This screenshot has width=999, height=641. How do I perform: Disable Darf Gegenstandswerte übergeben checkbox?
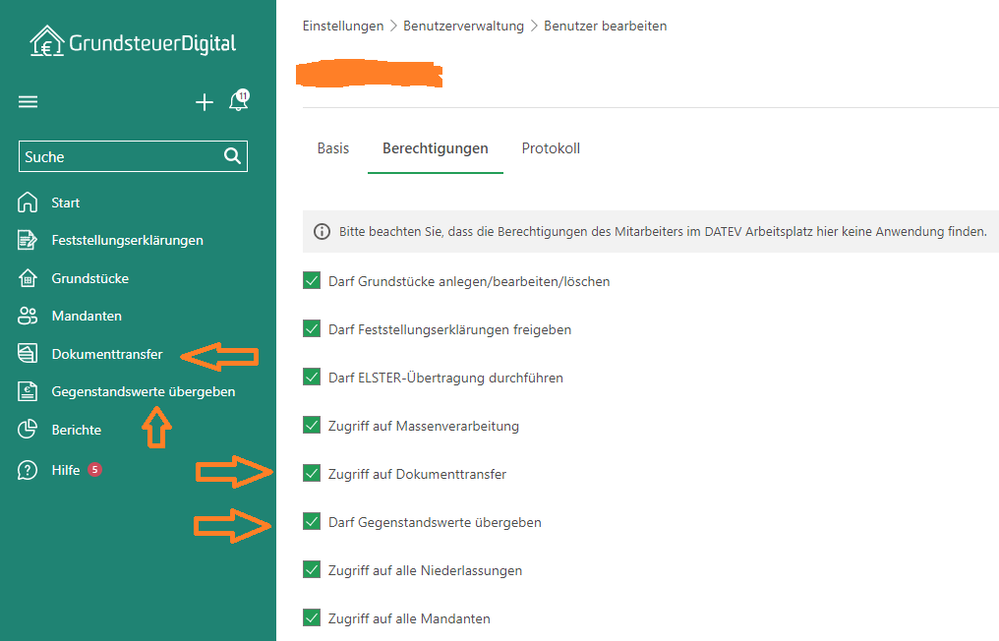click(x=311, y=522)
